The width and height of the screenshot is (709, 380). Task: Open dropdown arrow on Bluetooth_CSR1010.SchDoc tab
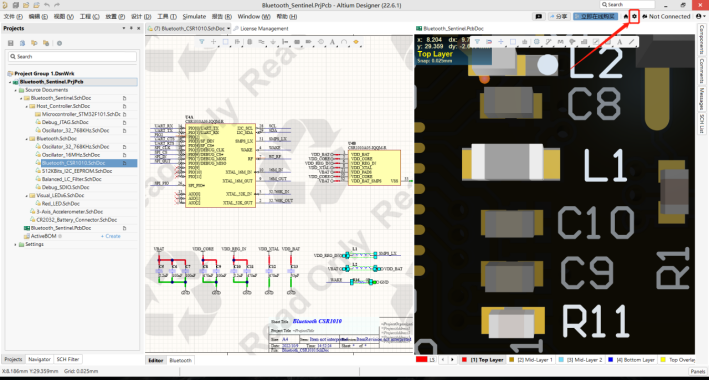[229, 28]
